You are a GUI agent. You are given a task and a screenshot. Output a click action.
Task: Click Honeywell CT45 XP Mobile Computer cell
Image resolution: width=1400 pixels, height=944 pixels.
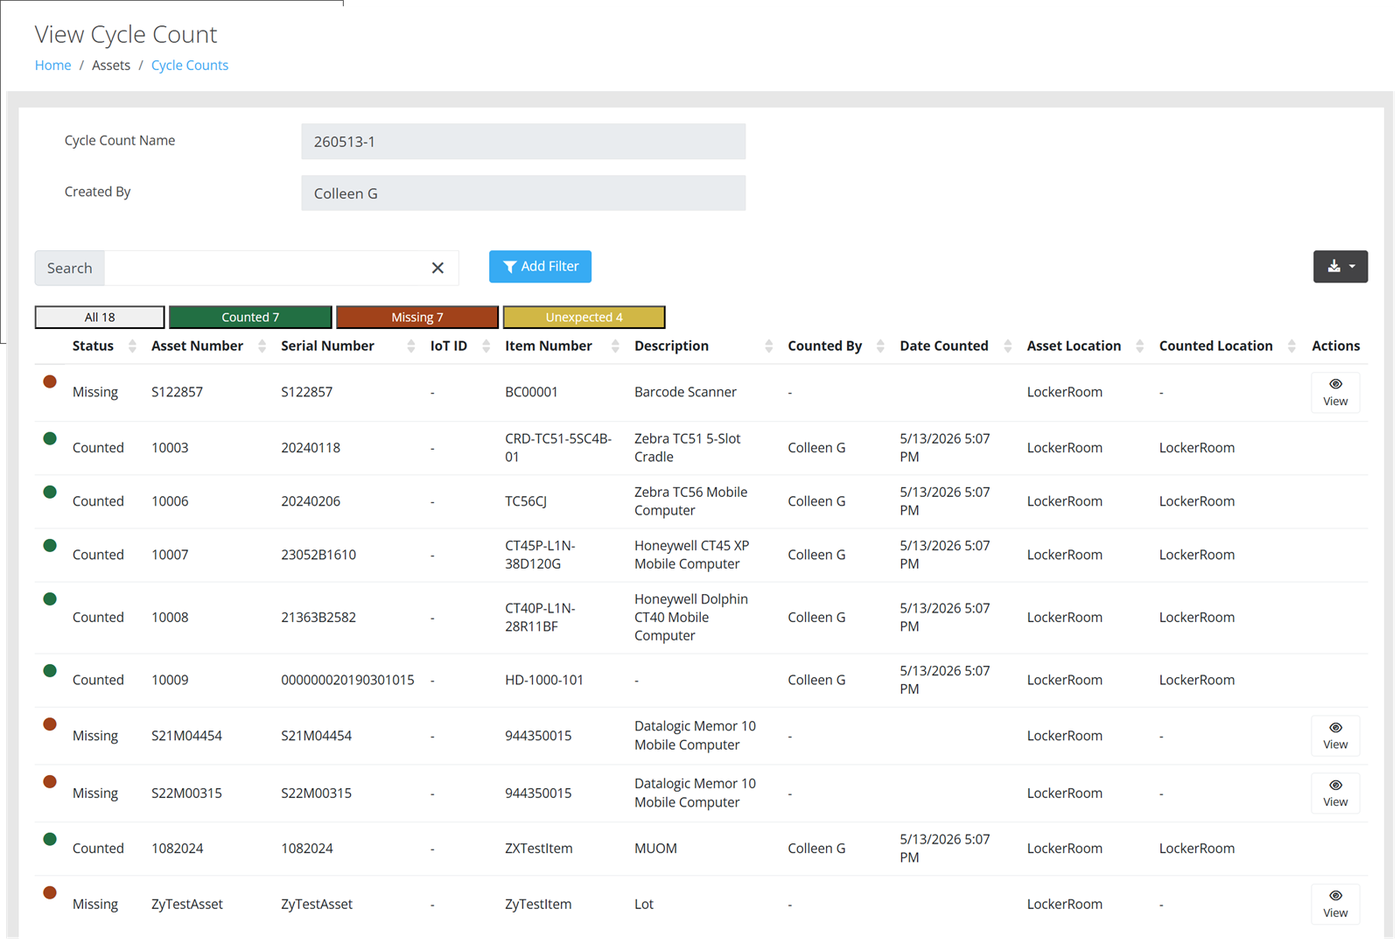pyautogui.click(x=692, y=555)
